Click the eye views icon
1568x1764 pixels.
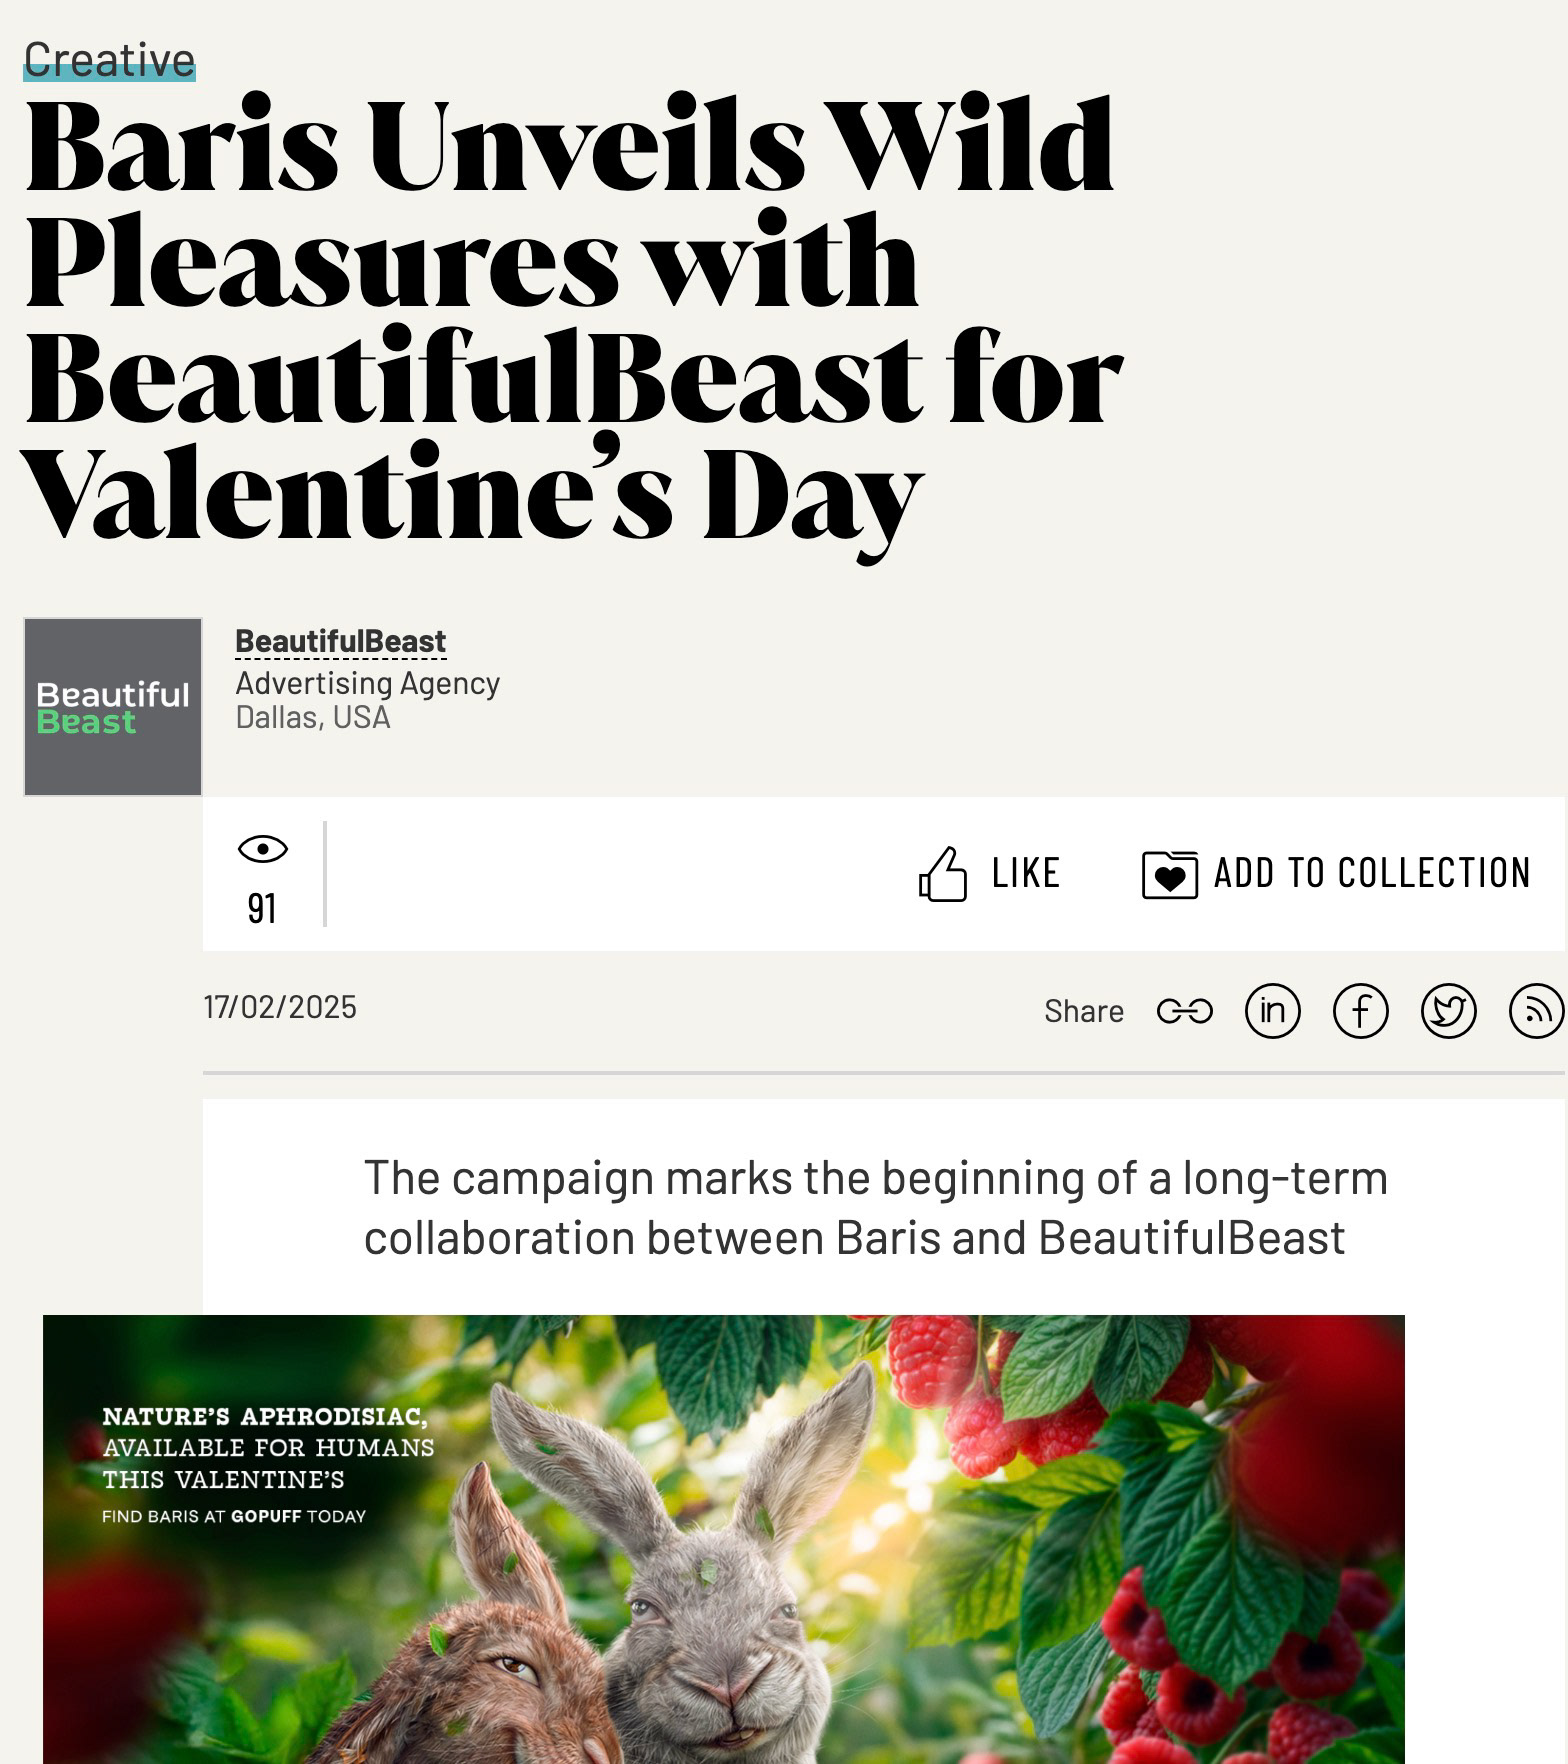click(x=263, y=849)
